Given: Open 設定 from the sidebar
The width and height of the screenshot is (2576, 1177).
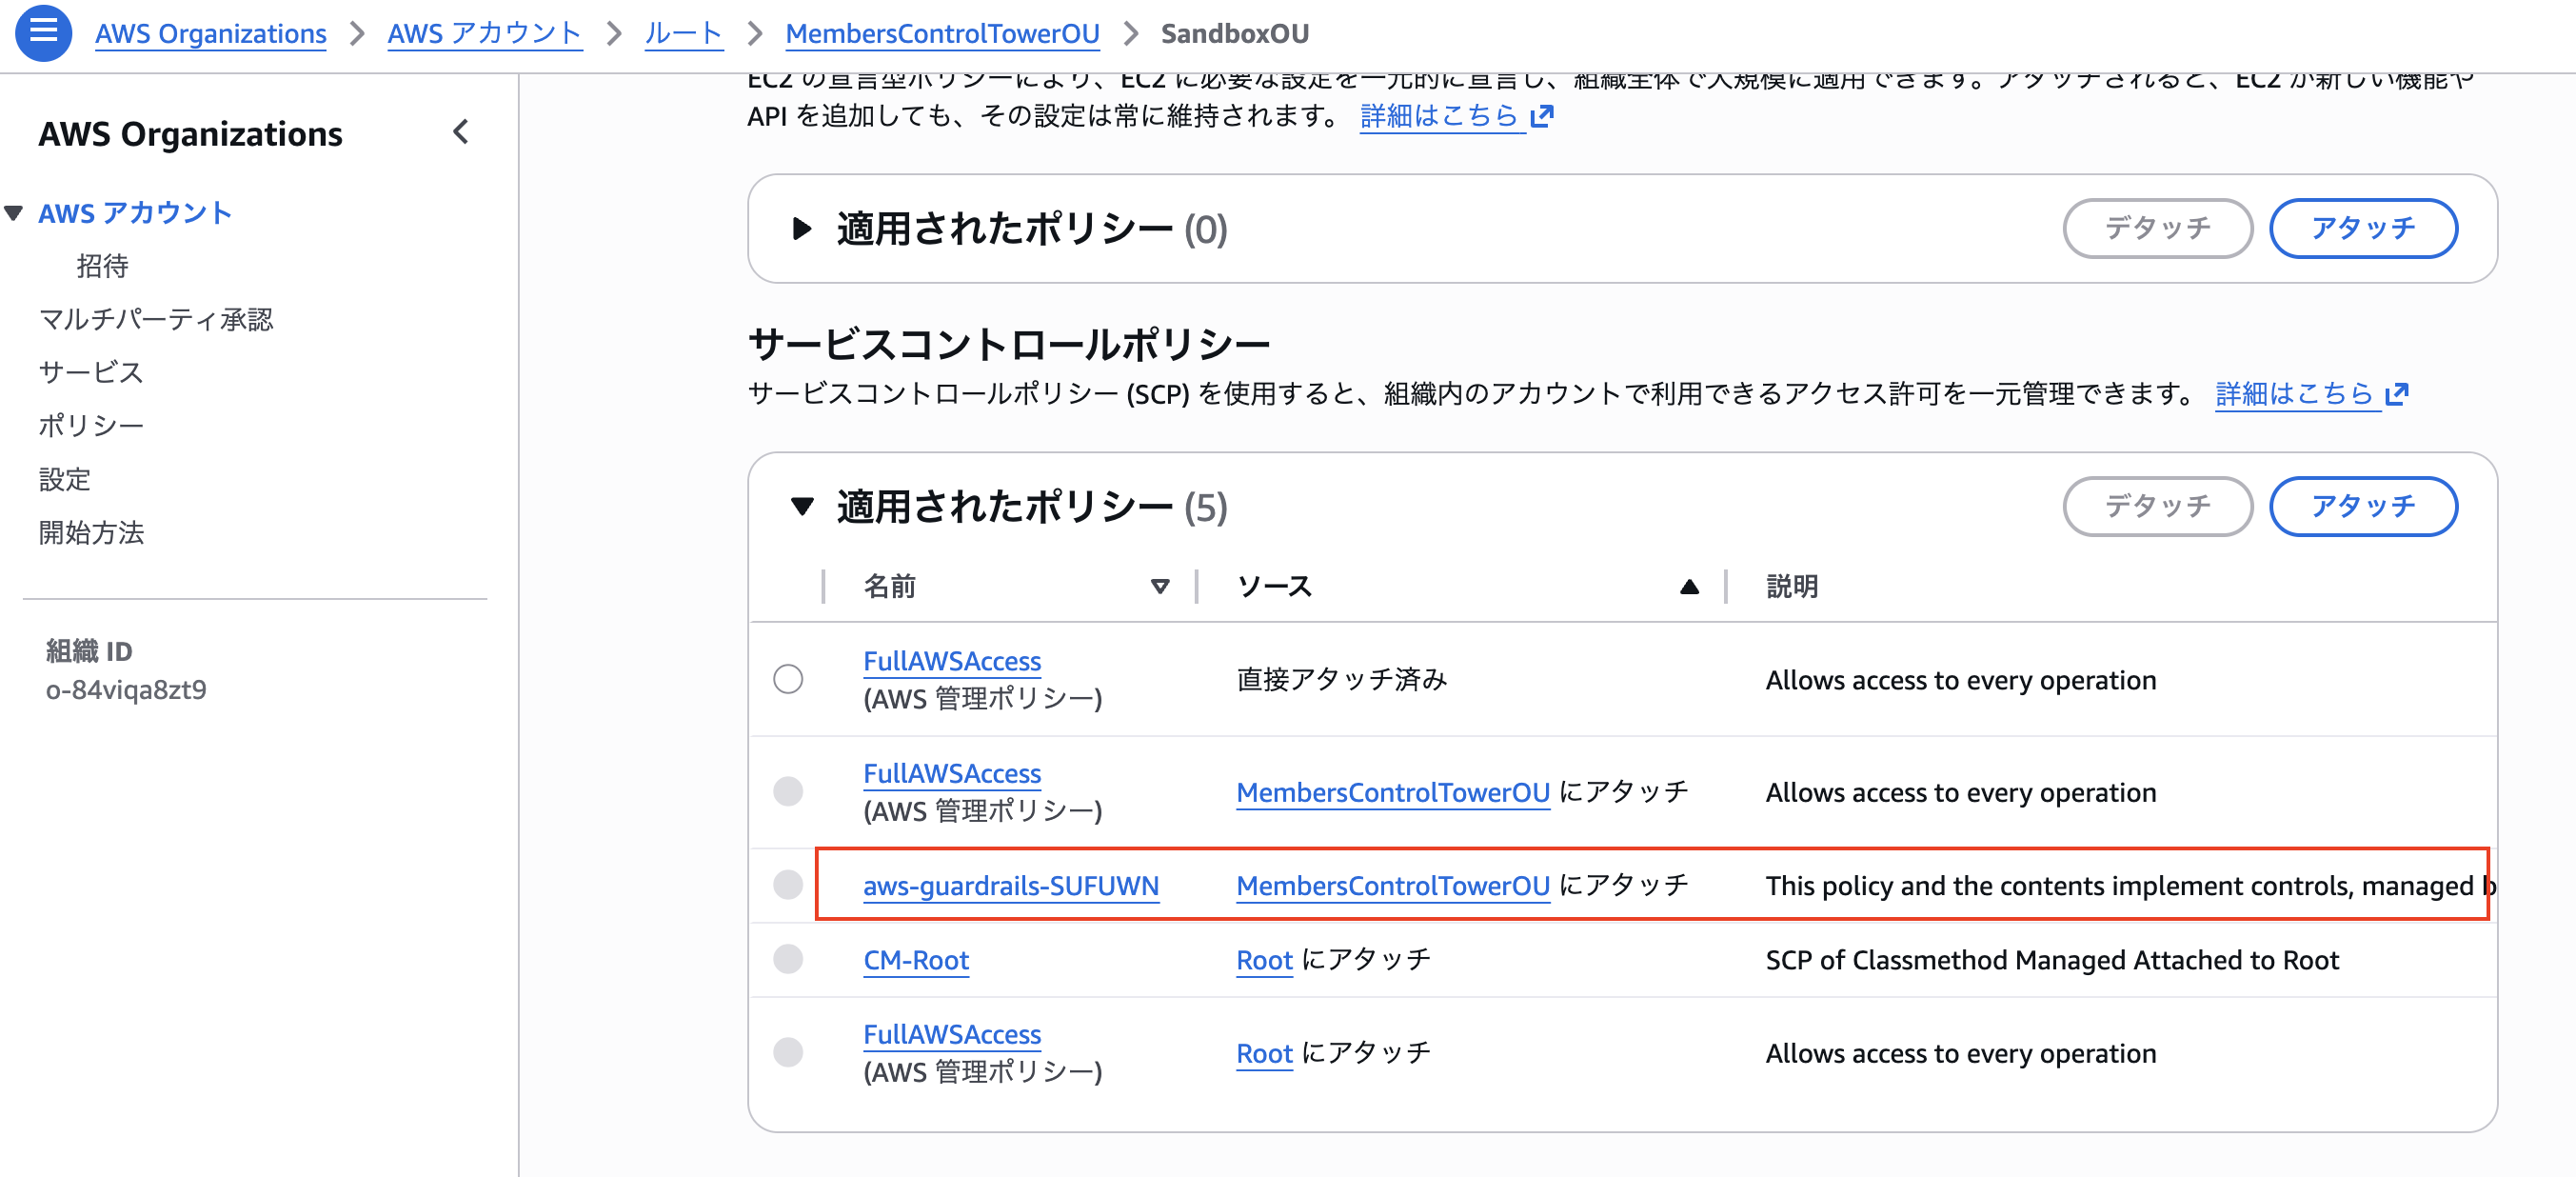Looking at the screenshot, I should 66,479.
